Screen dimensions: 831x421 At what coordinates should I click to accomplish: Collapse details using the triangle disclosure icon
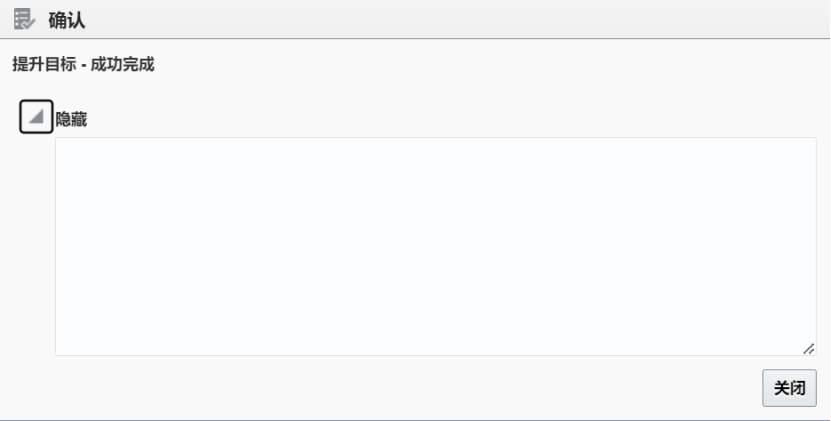pos(36,116)
